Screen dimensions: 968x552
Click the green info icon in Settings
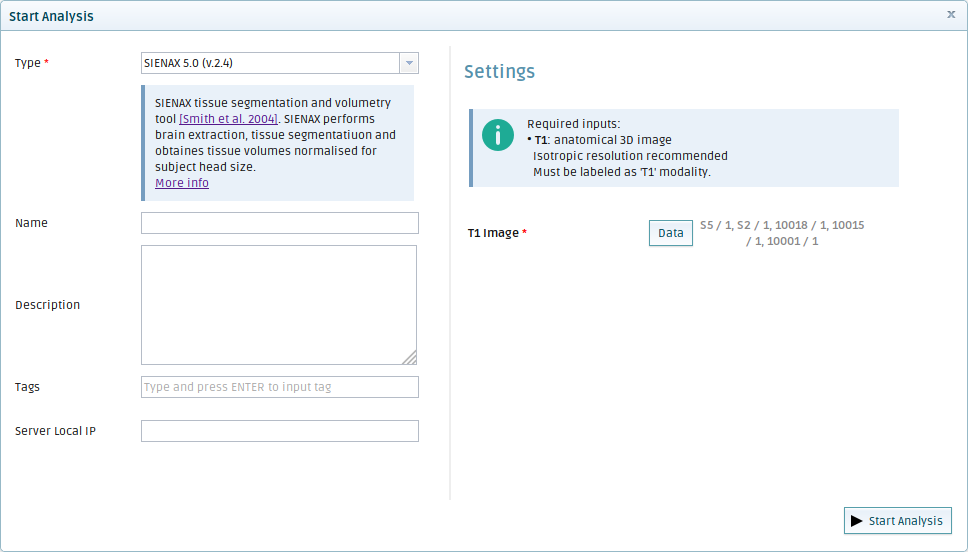(x=498, y=135)
